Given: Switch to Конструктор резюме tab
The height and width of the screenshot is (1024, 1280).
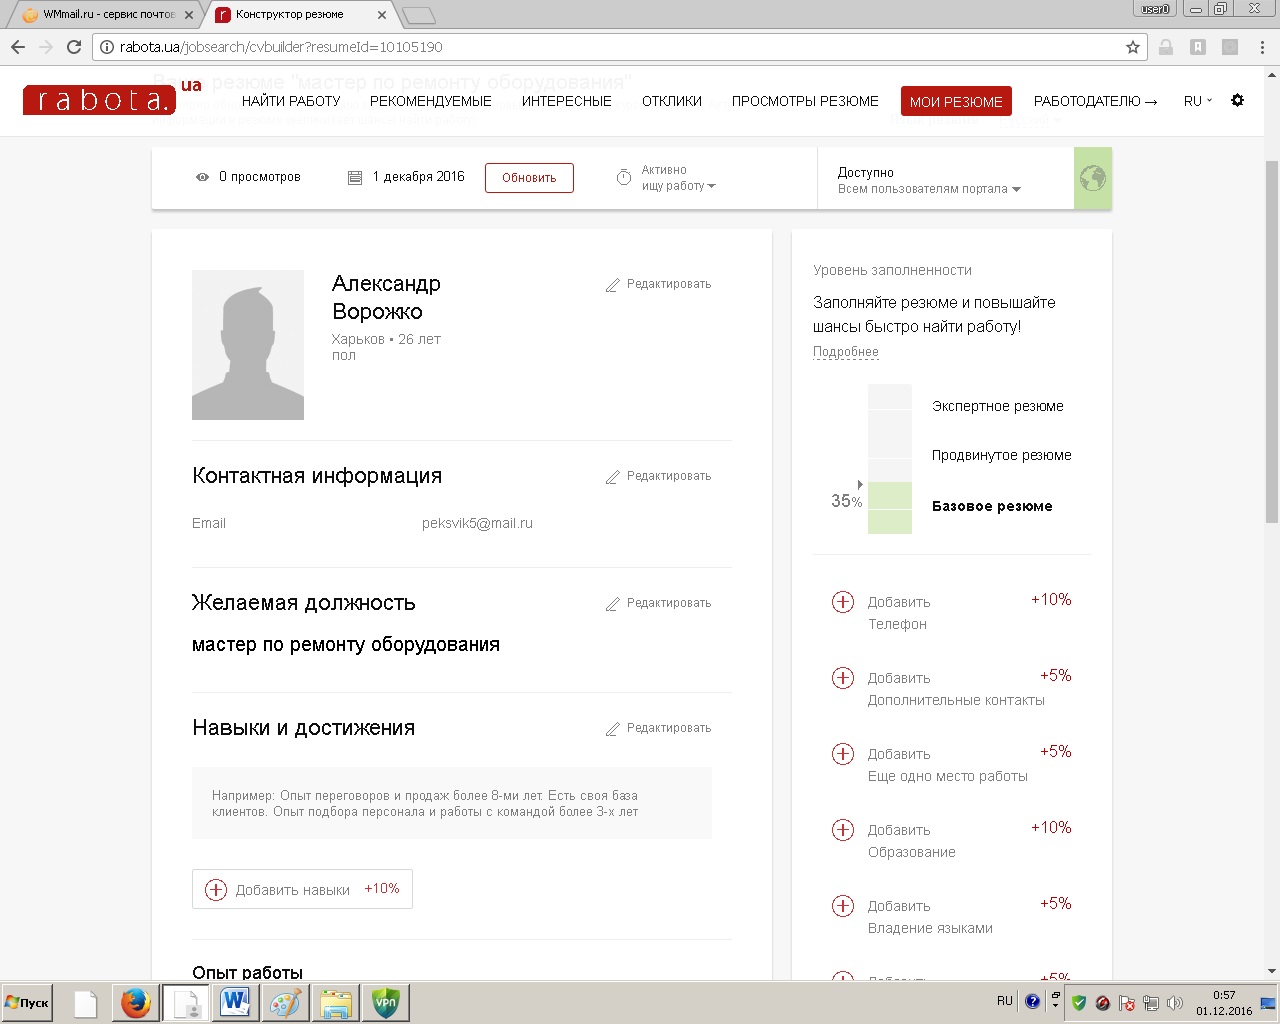Looking at the screenshot, I should click(x=300, y=15).
